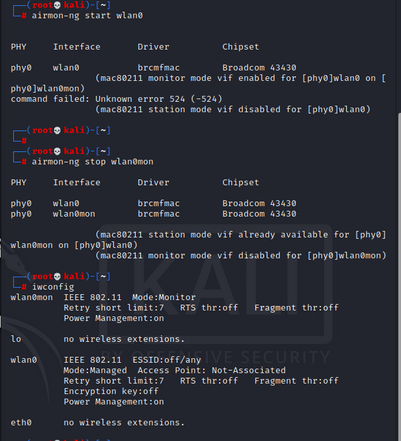Screen dimensions: 401x441
Task: Click the 'Encryption key:off' line
Action: point(111,391)
